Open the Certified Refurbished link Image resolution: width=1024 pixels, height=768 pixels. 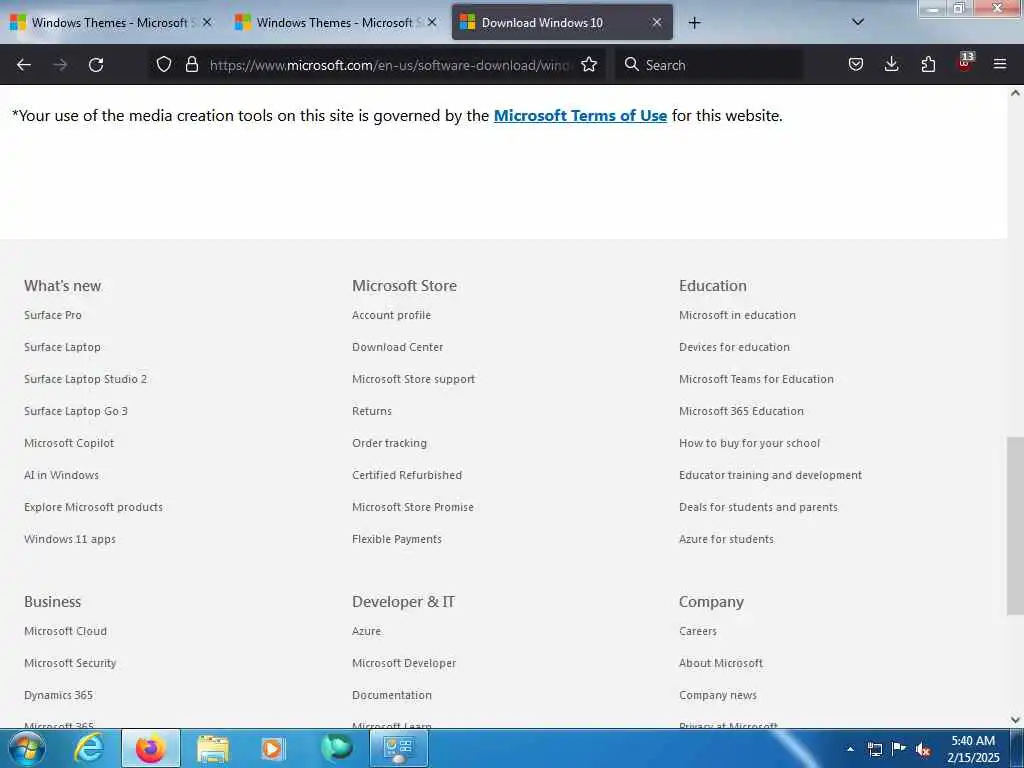coord(407,475)
